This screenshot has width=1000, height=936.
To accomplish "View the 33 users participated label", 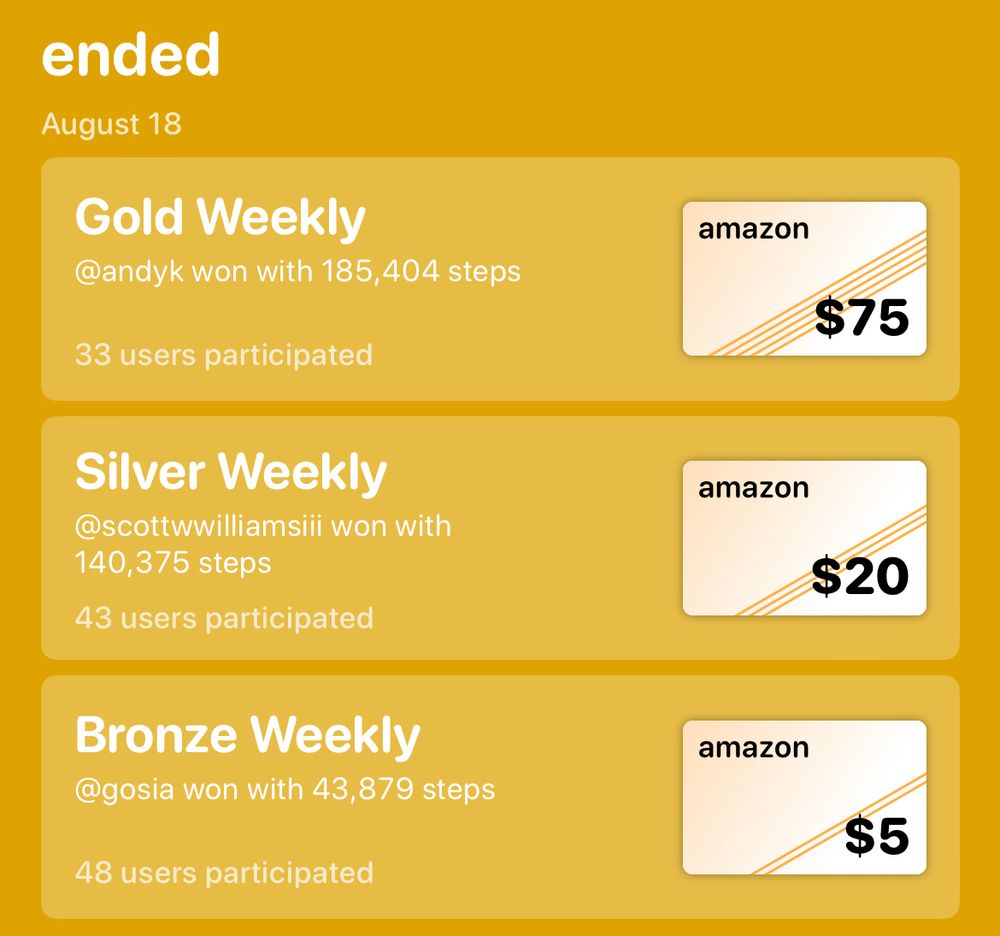I will pyautogui.click(x=224, y=355).
